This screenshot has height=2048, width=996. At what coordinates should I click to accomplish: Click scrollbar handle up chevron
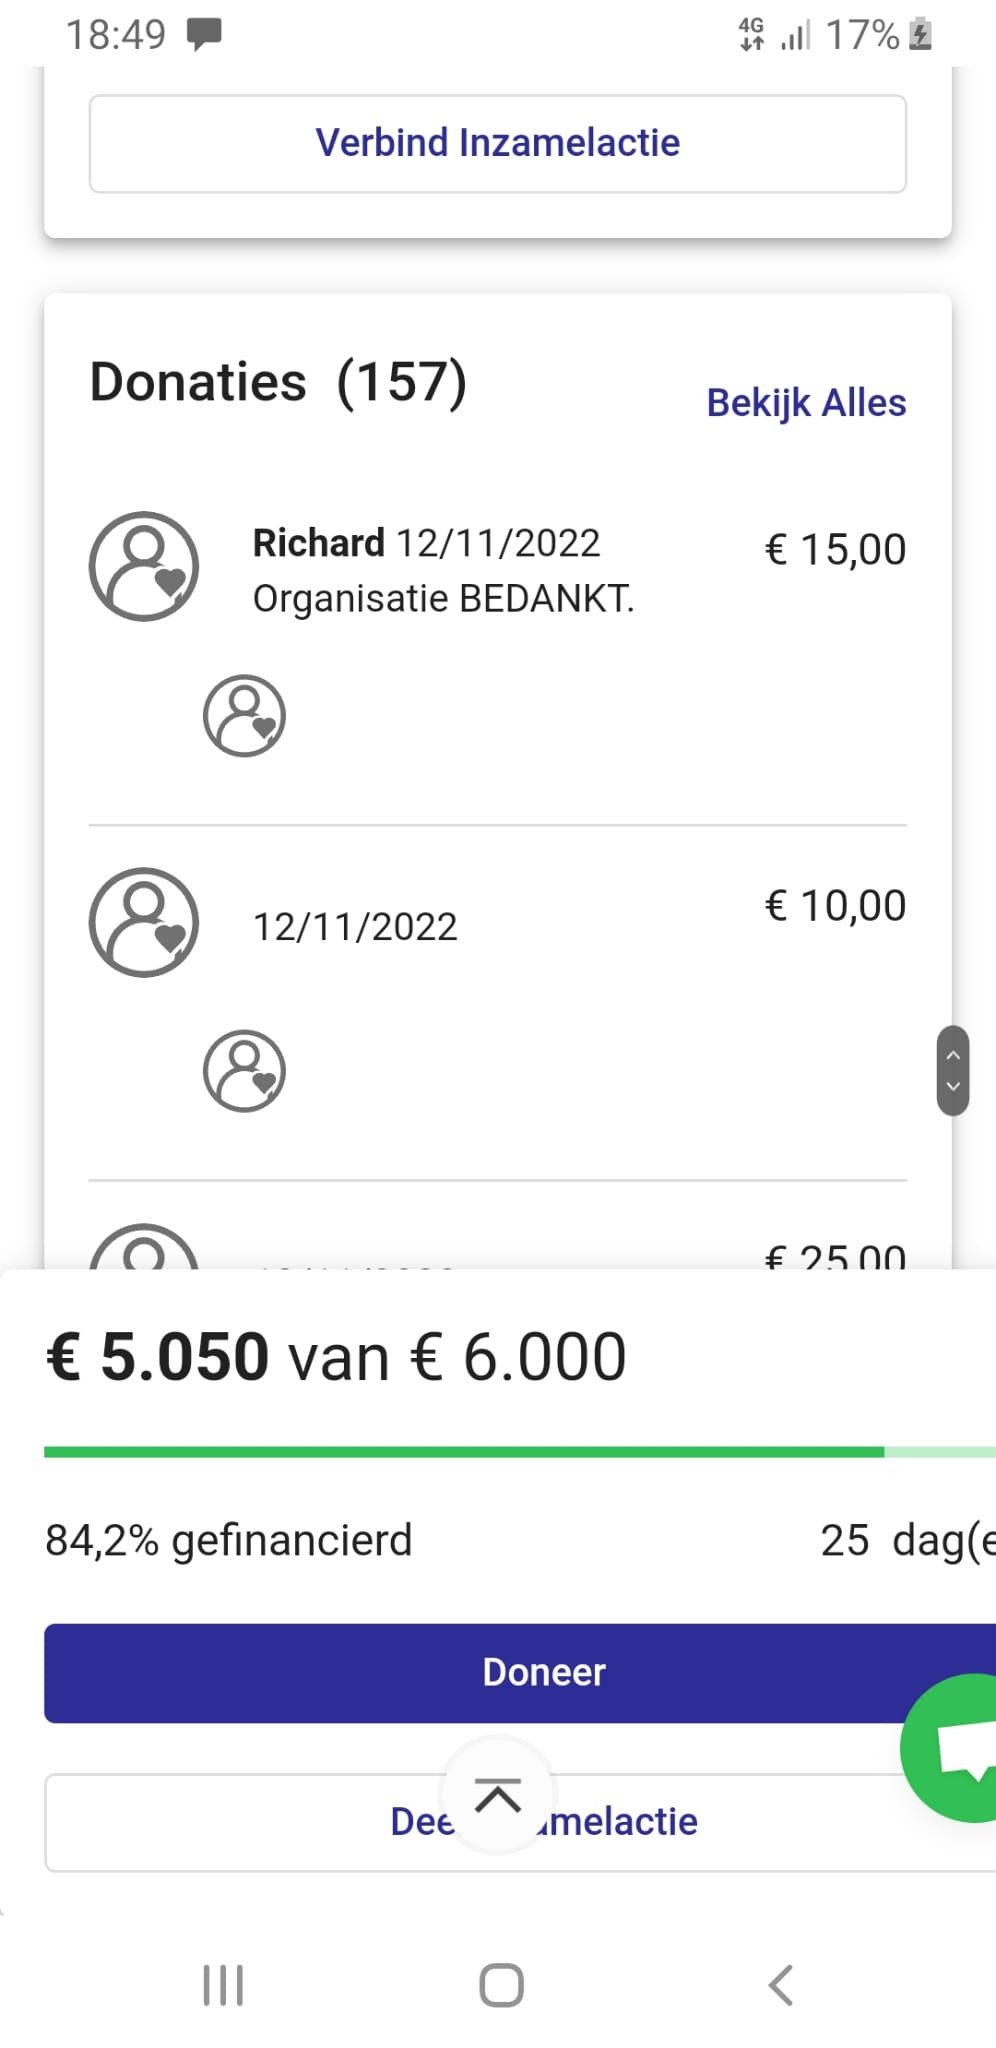pos(953,1055)
